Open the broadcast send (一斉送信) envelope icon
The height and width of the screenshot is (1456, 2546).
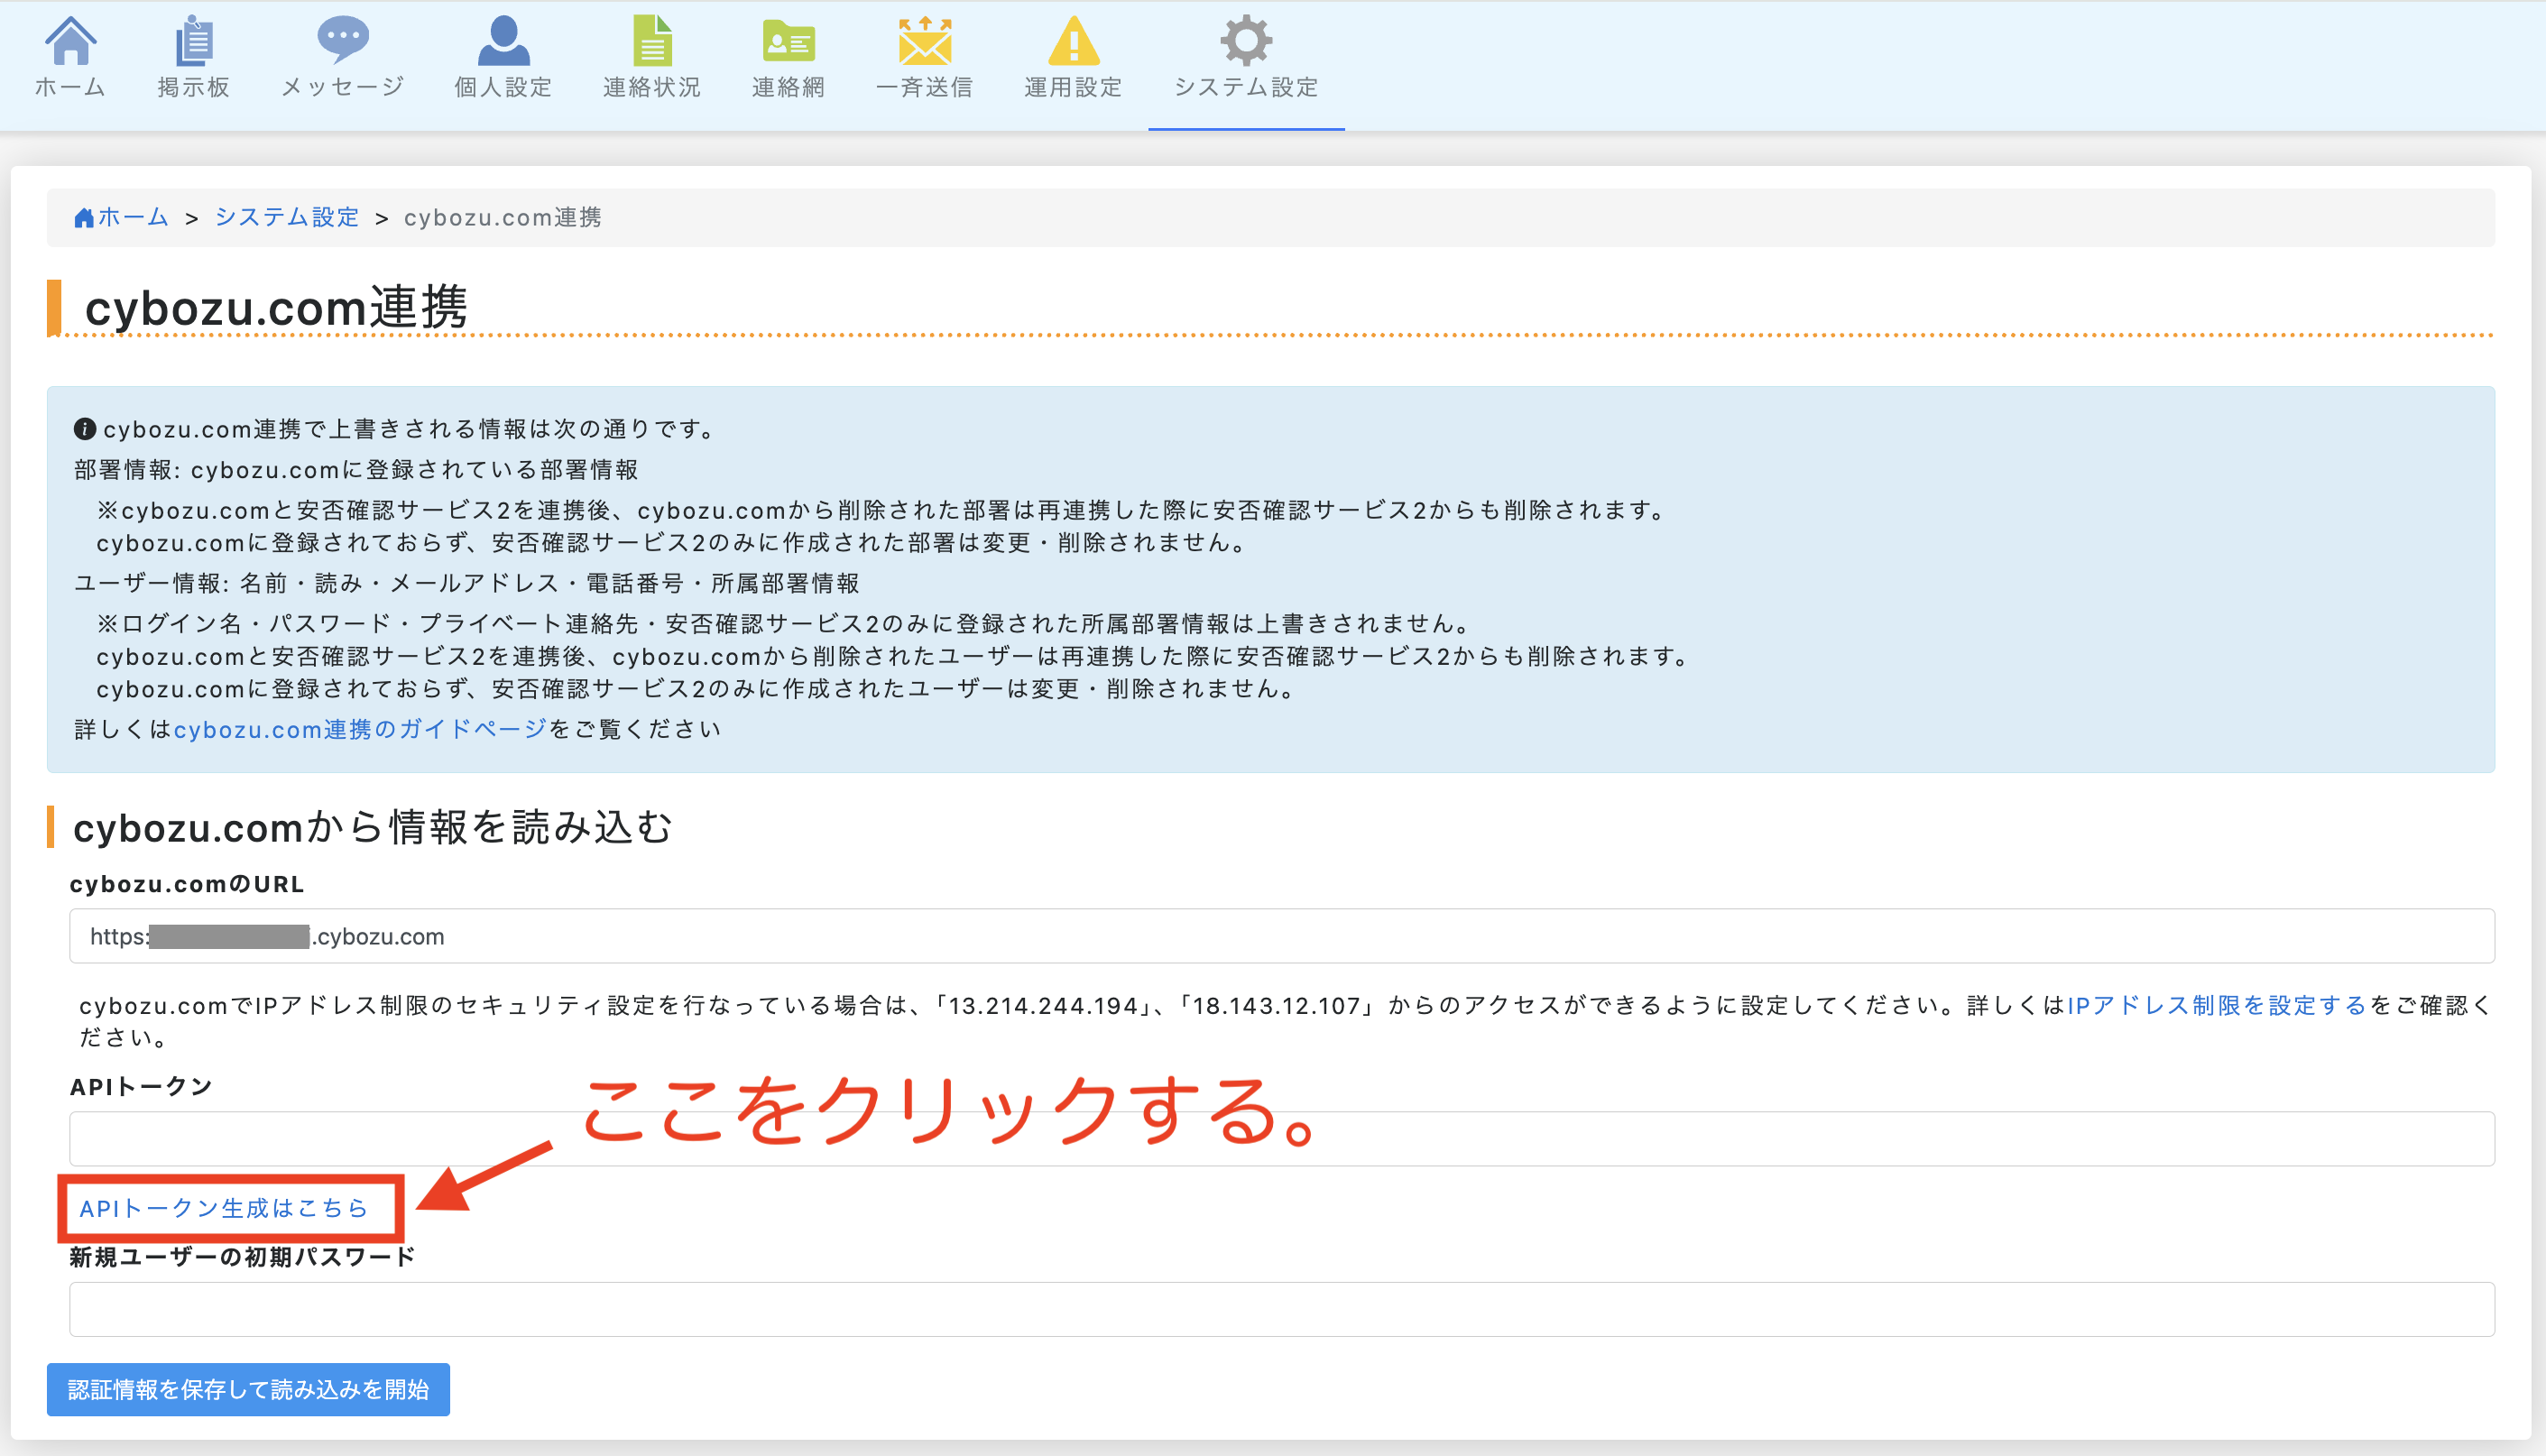(x=925, y=40)
